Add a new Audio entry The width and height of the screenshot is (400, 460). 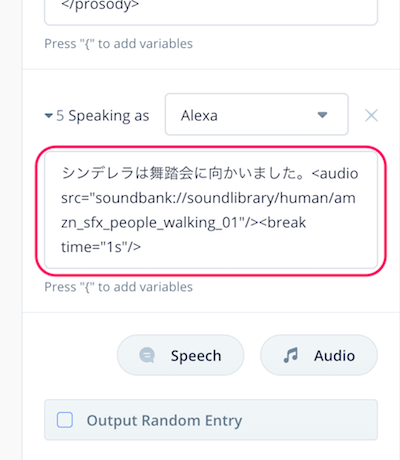(319, 355)
